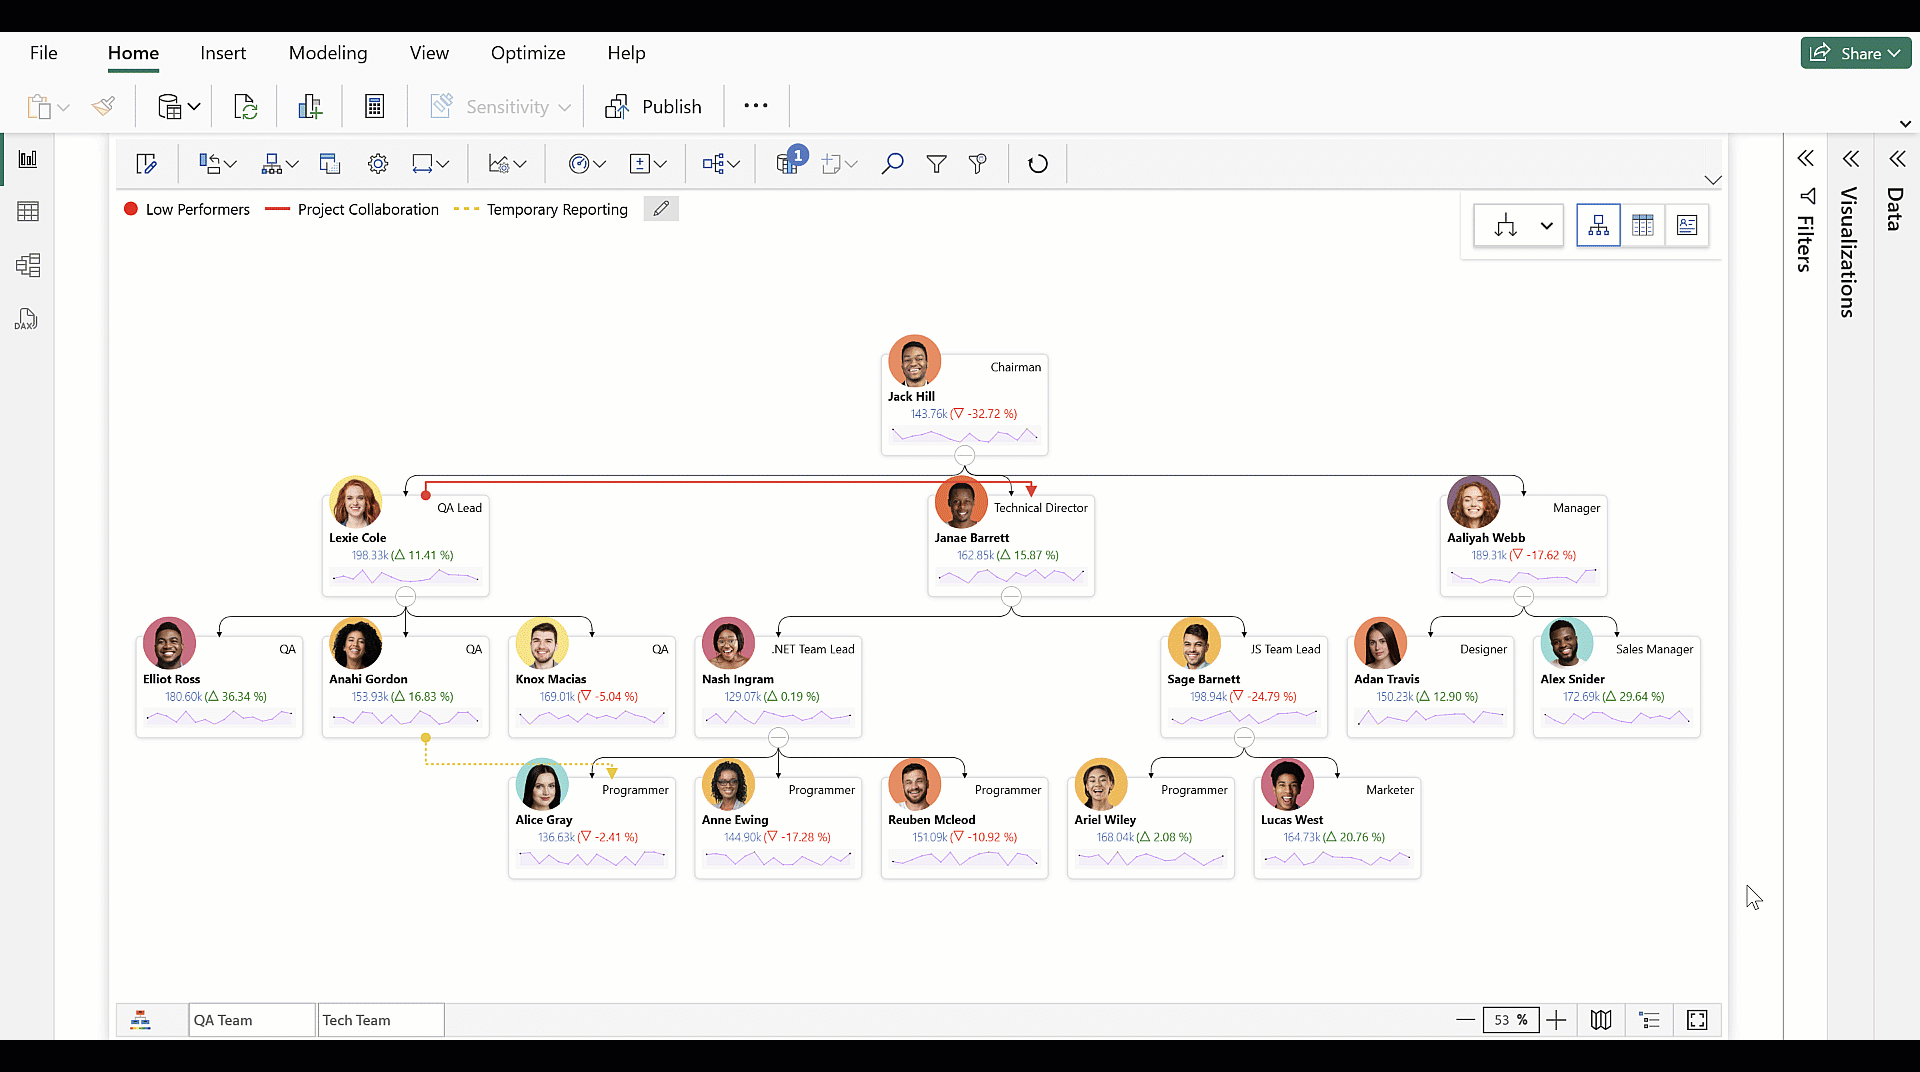1920x1072 pixels.
Task: Switch to the profile card view mode
Action: point(1687,226)
